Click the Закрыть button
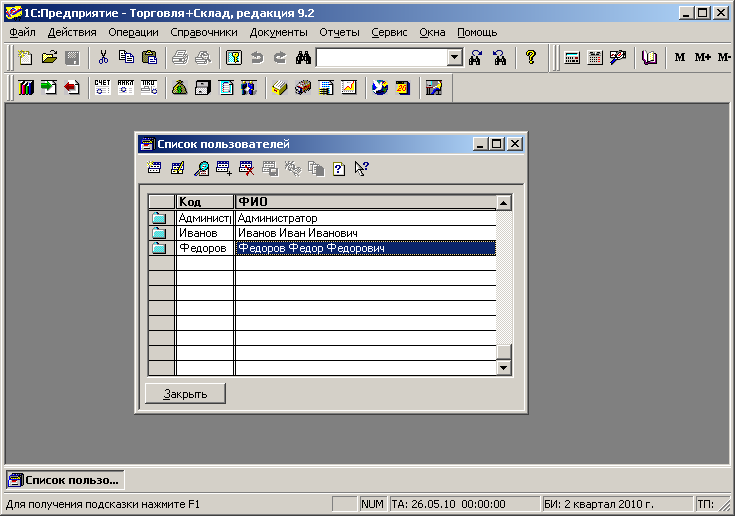 coord(185,394)
